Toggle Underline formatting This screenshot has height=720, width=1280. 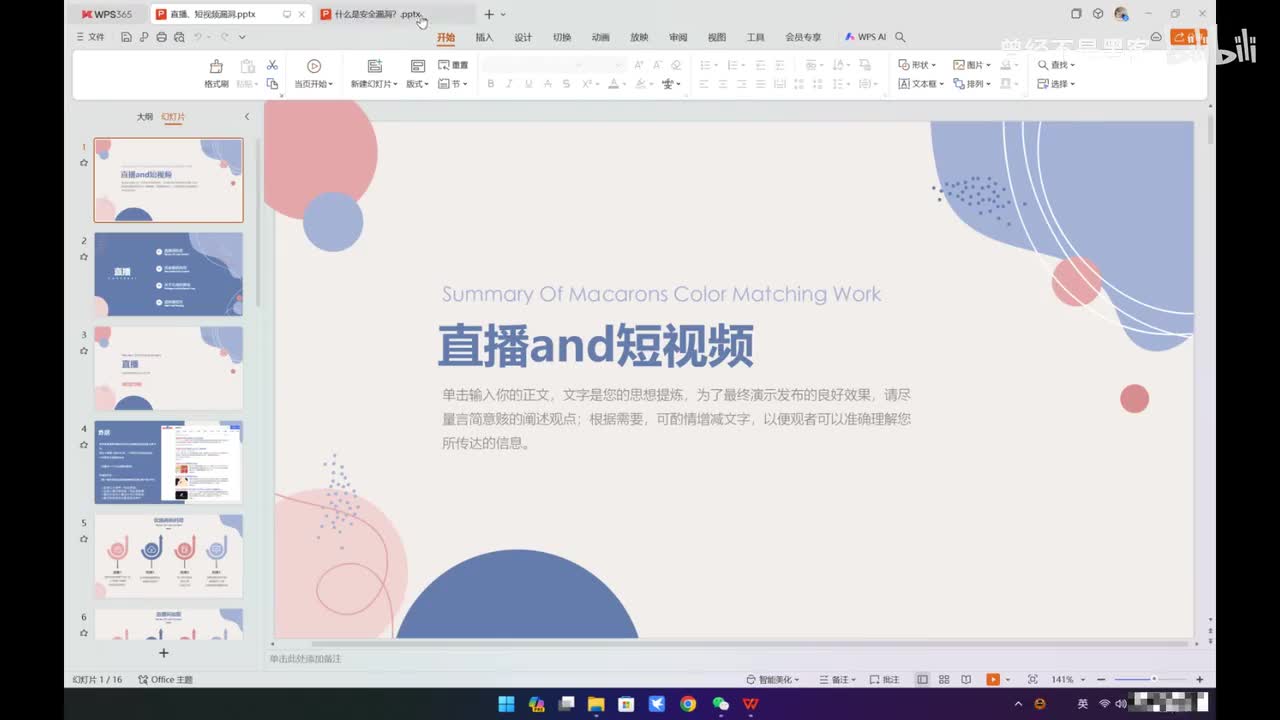[528, 84]
